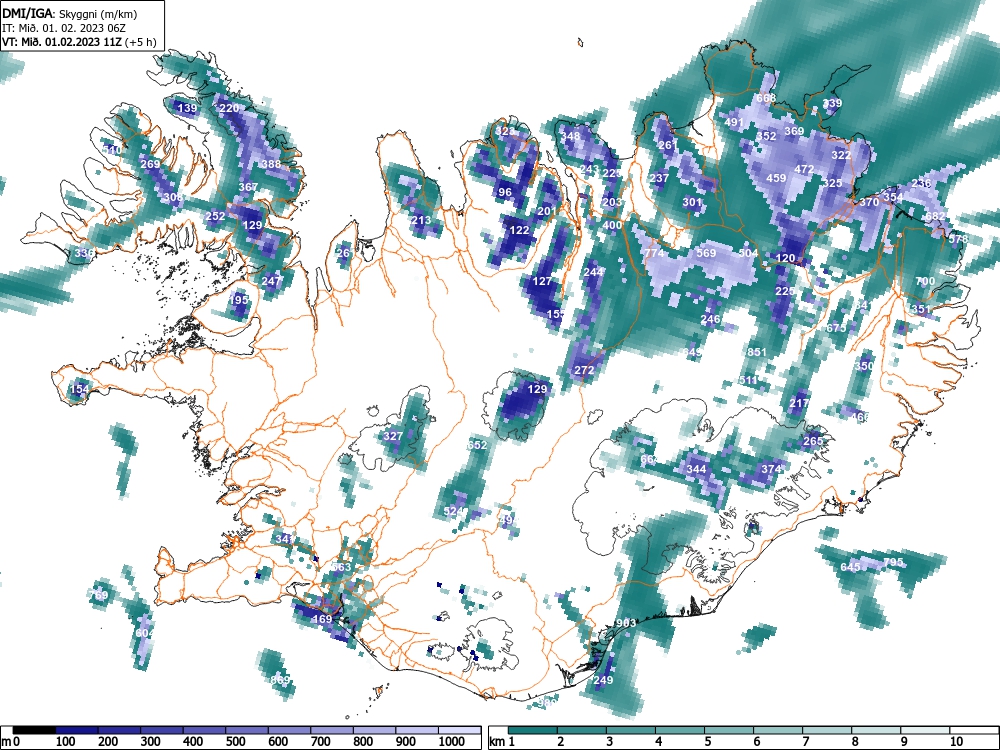Select the 272 map value
Image resolution: width=1000 pixels, height=750 pixels.
point(584,371)
